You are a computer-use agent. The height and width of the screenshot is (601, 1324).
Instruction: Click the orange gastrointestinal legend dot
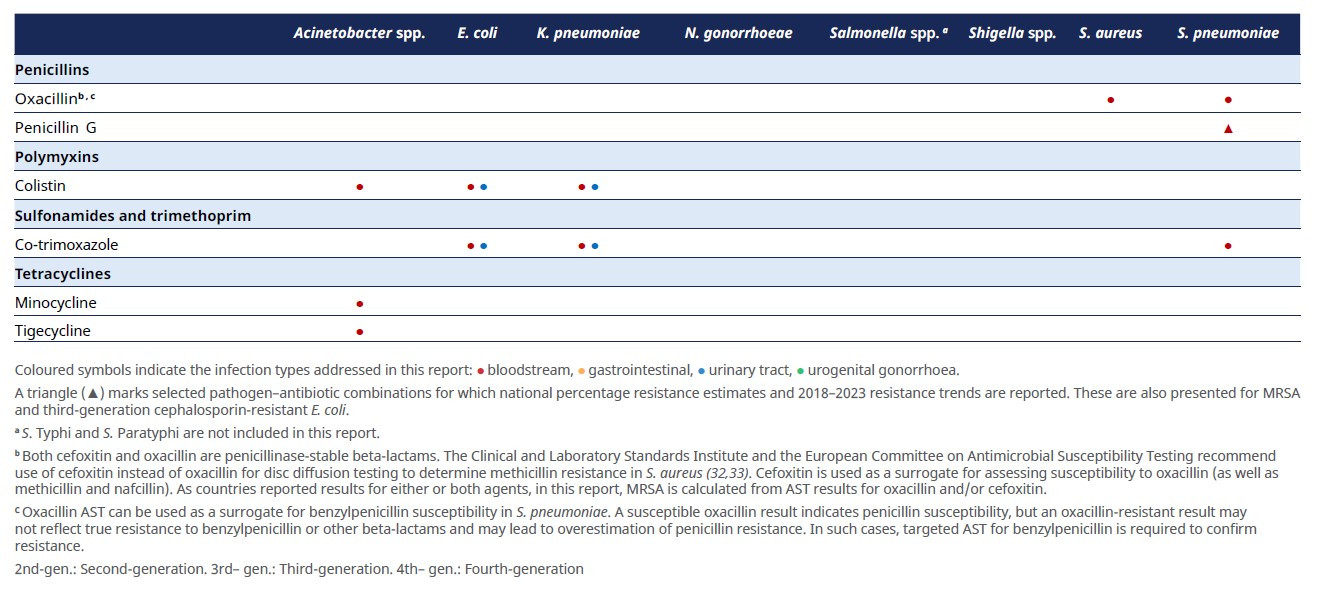click(581, 371)
